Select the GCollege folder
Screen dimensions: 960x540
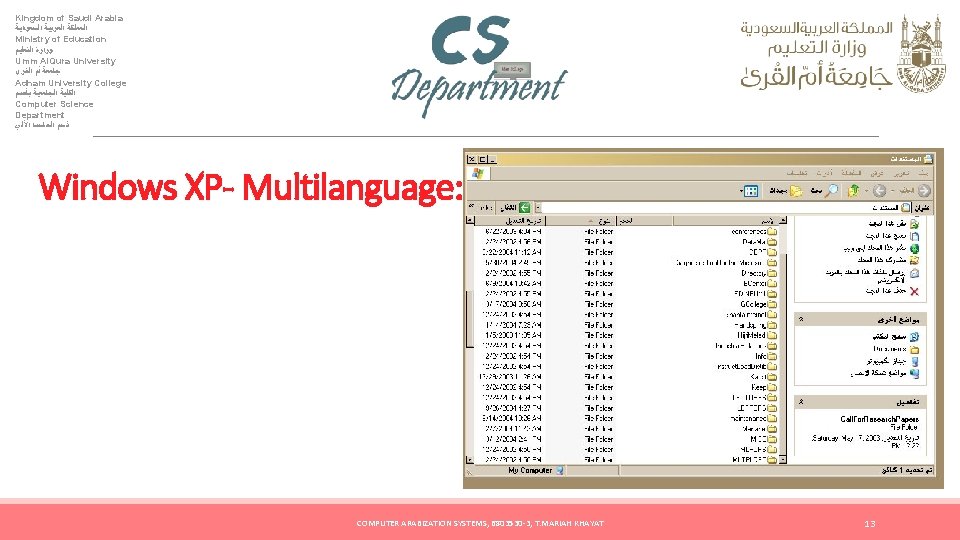(x=758, y=304)
